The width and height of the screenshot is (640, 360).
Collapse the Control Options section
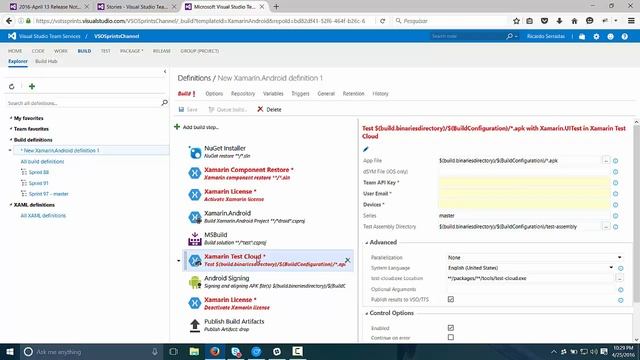[x=366, y=313]
